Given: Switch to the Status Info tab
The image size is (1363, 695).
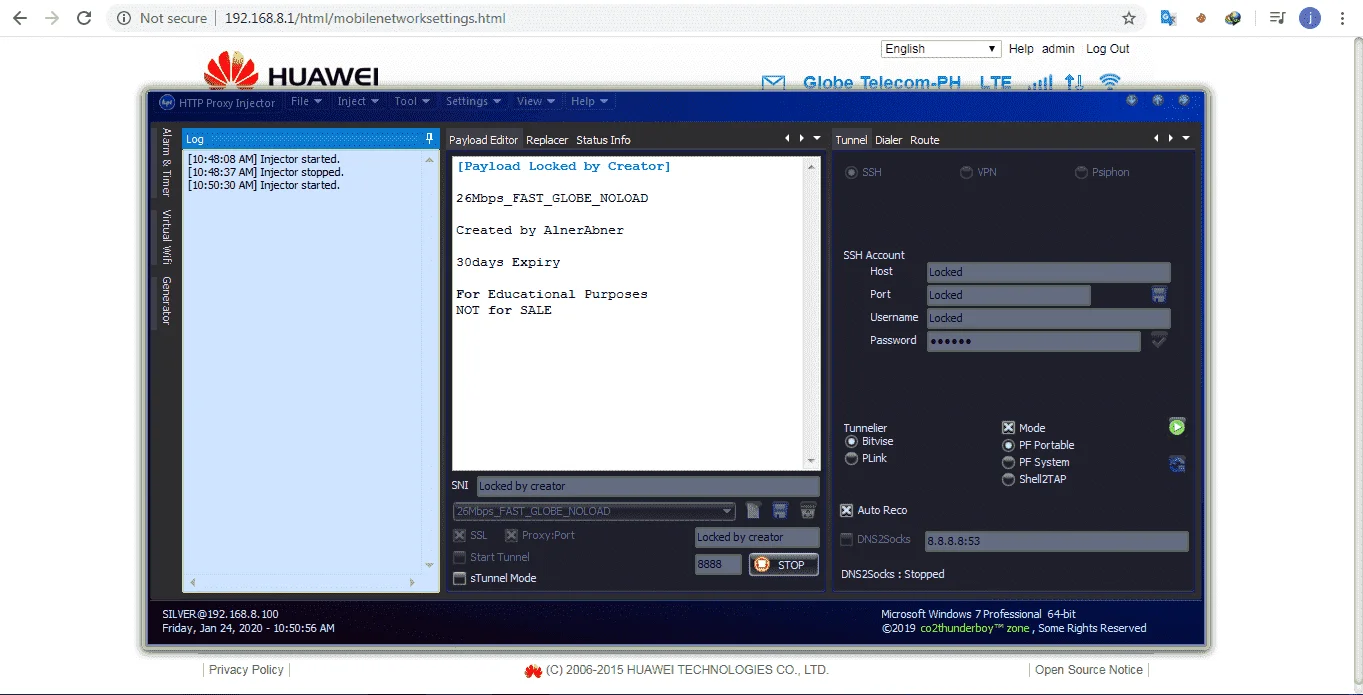Looking at the screenshot, I should point(603,140).
